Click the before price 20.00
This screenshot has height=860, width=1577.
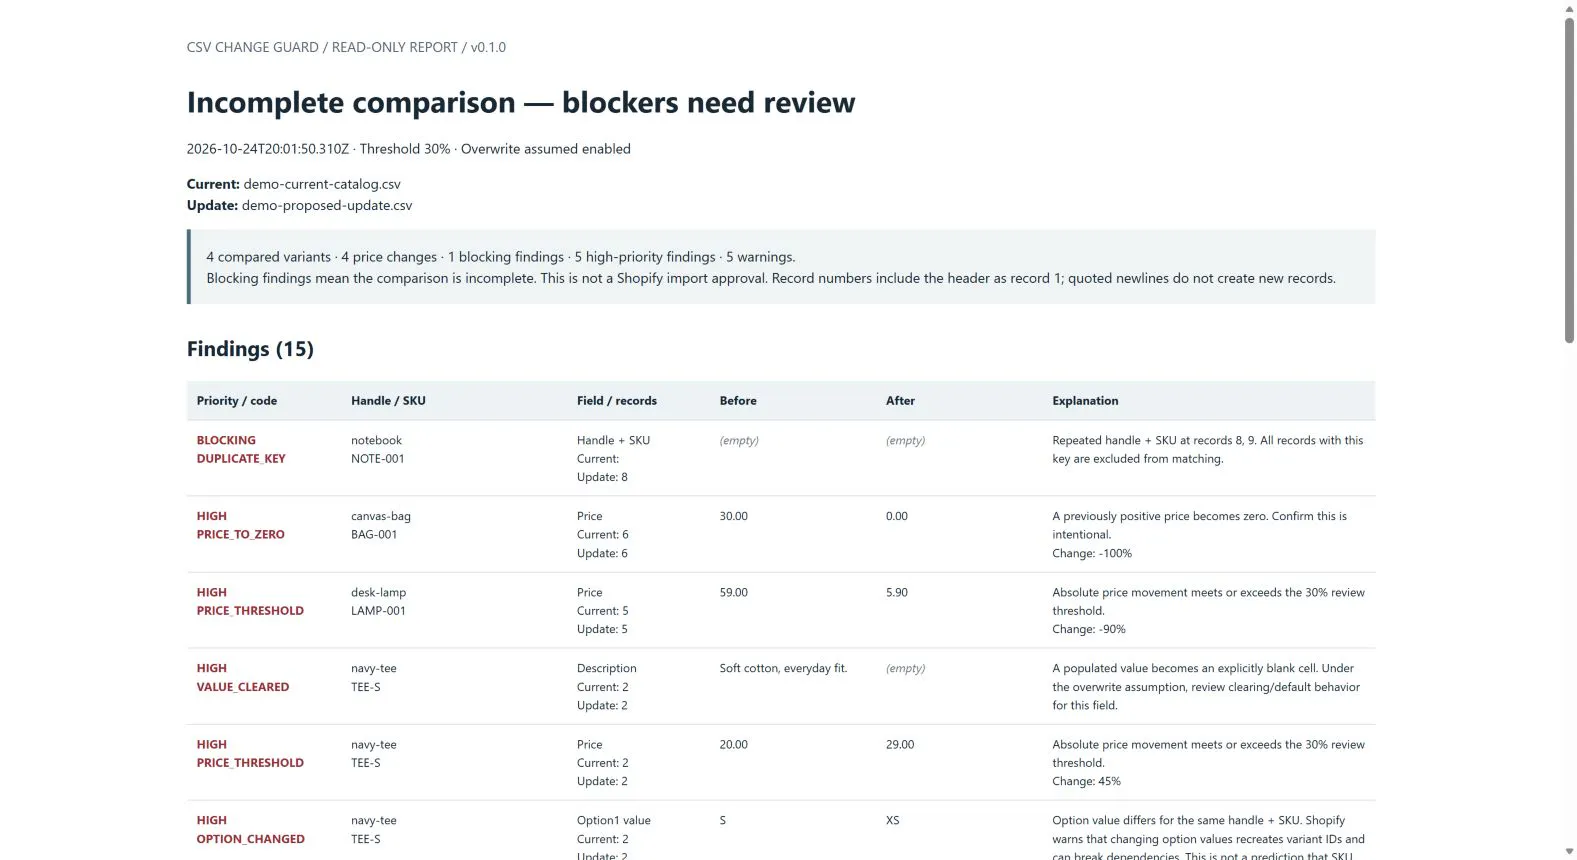coord(734,744)
